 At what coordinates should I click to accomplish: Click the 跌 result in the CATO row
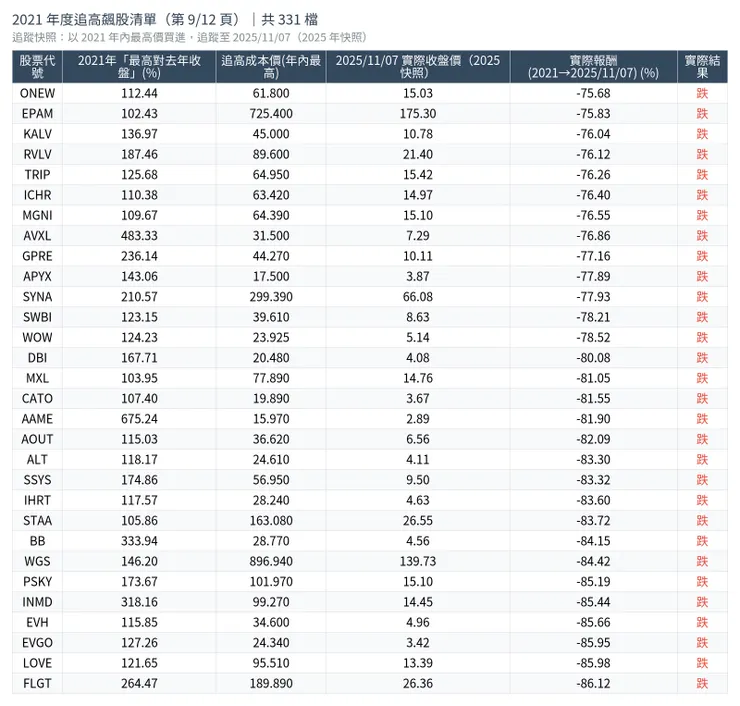tap(702, 398)
